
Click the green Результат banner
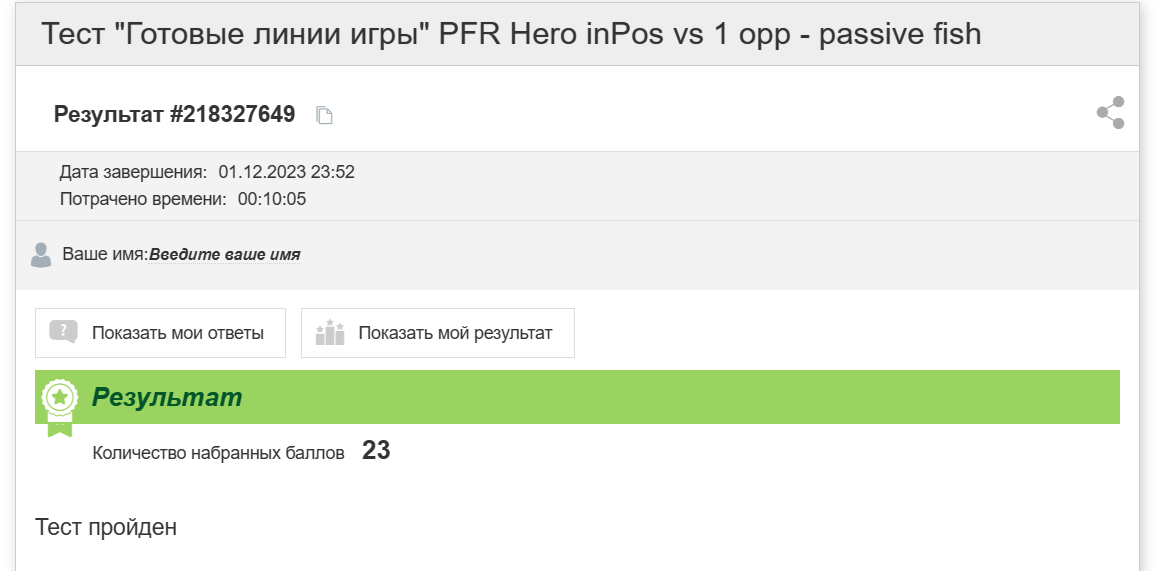[x=577, y=397]
